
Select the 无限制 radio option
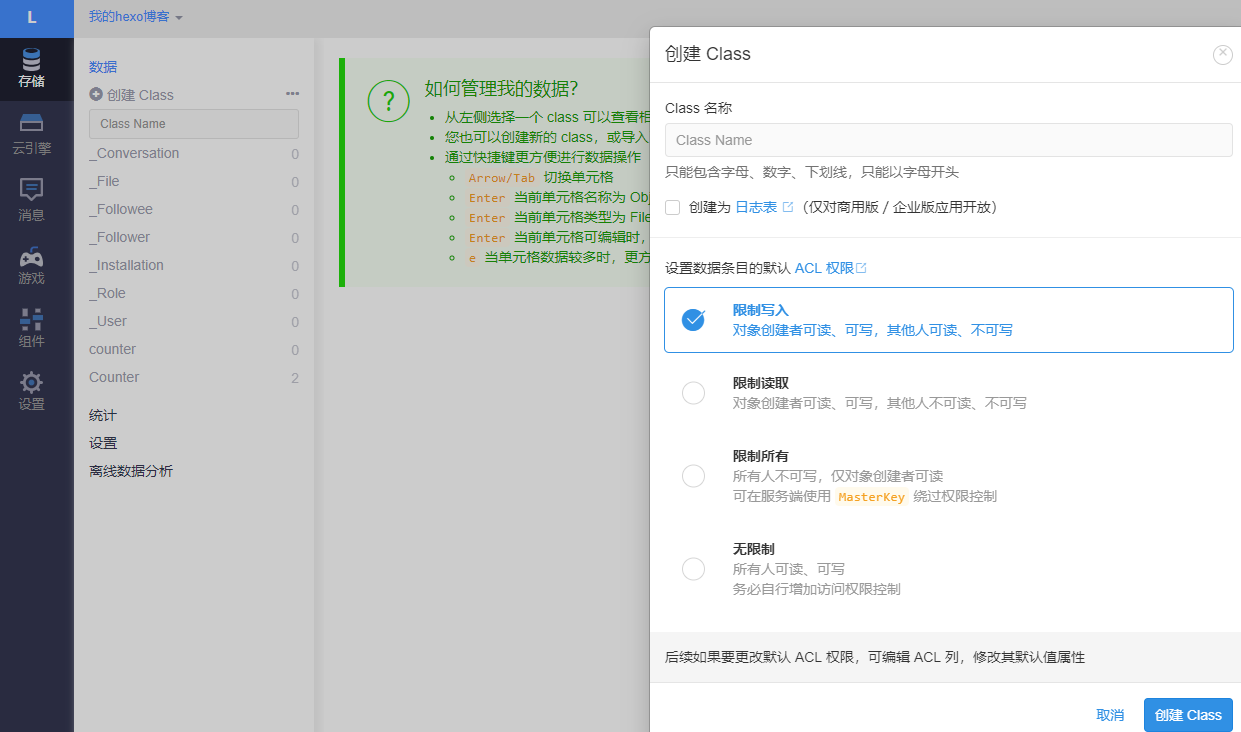click(x=693, y=569)
